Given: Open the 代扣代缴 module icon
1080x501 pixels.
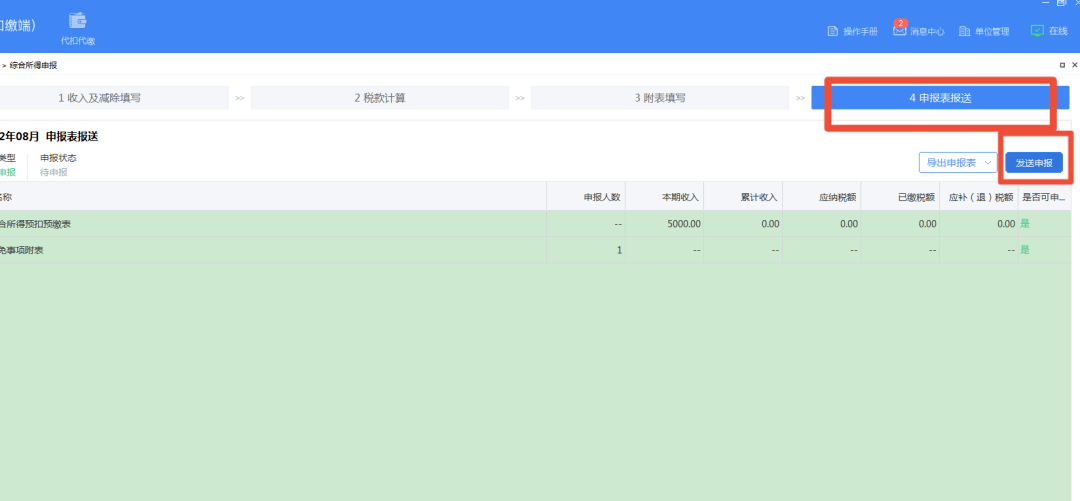Looking at the screenshot, I should (78, 21).
